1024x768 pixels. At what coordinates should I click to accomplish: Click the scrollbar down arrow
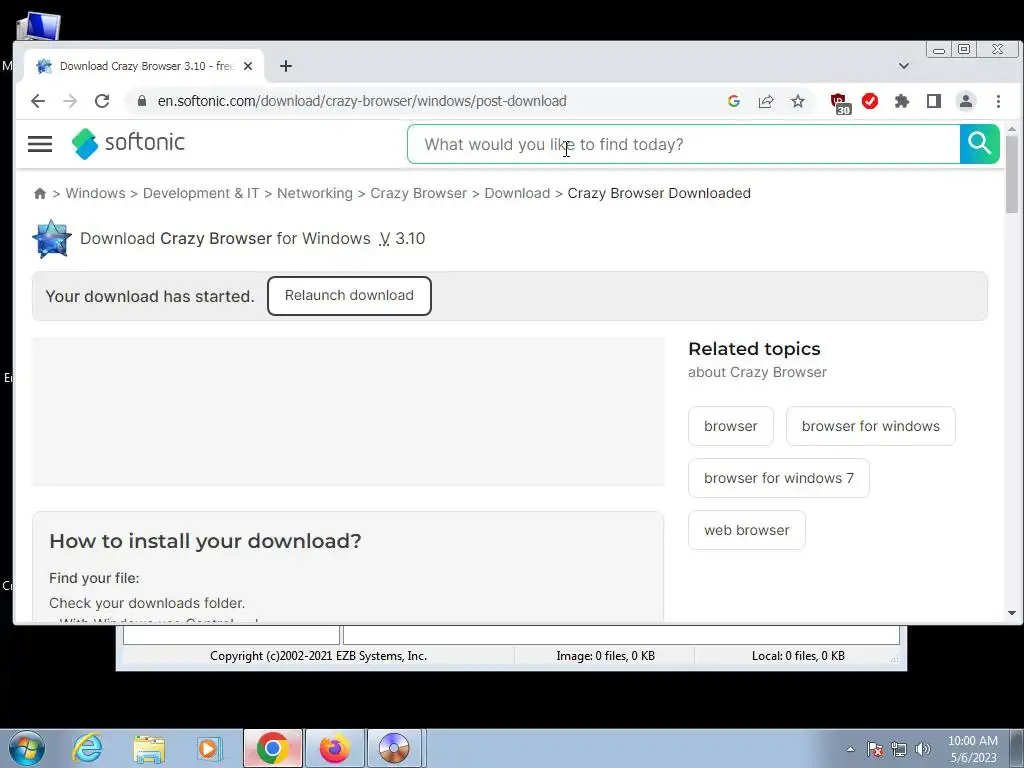coord(1012,613)
